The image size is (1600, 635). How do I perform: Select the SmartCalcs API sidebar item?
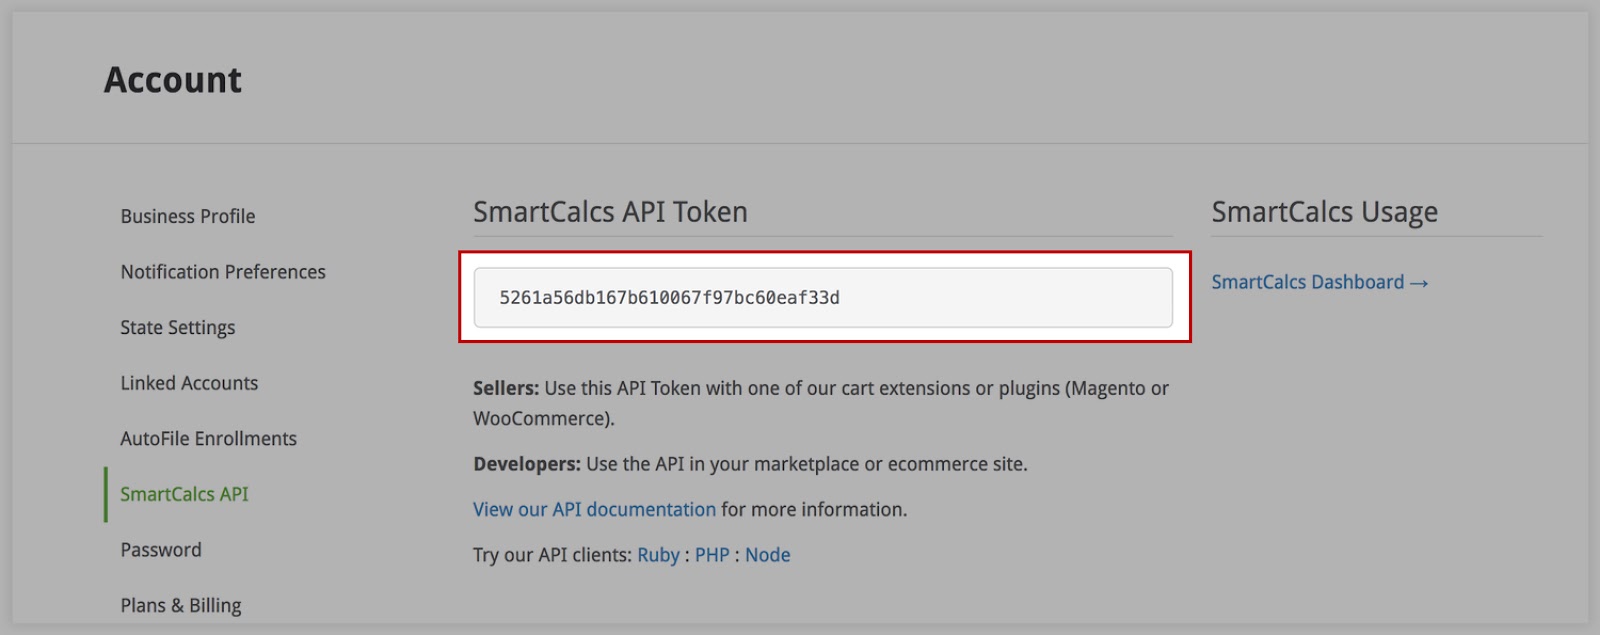click(x=184, y=494)
